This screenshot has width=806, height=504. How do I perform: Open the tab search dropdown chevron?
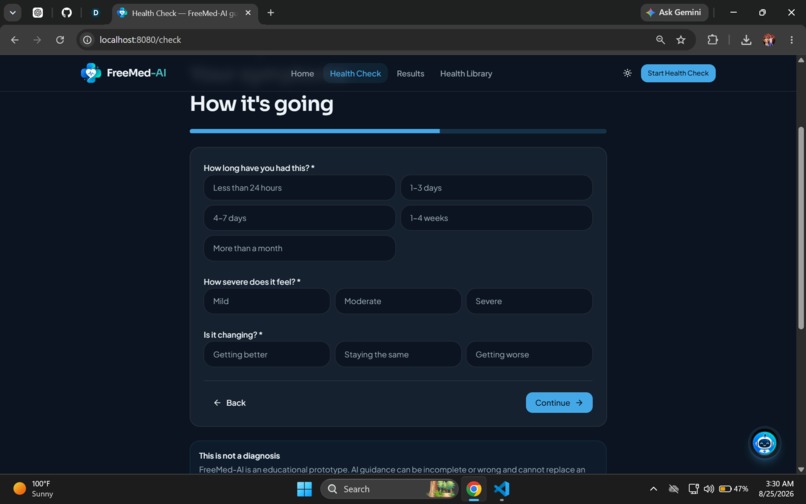point(12,13)
